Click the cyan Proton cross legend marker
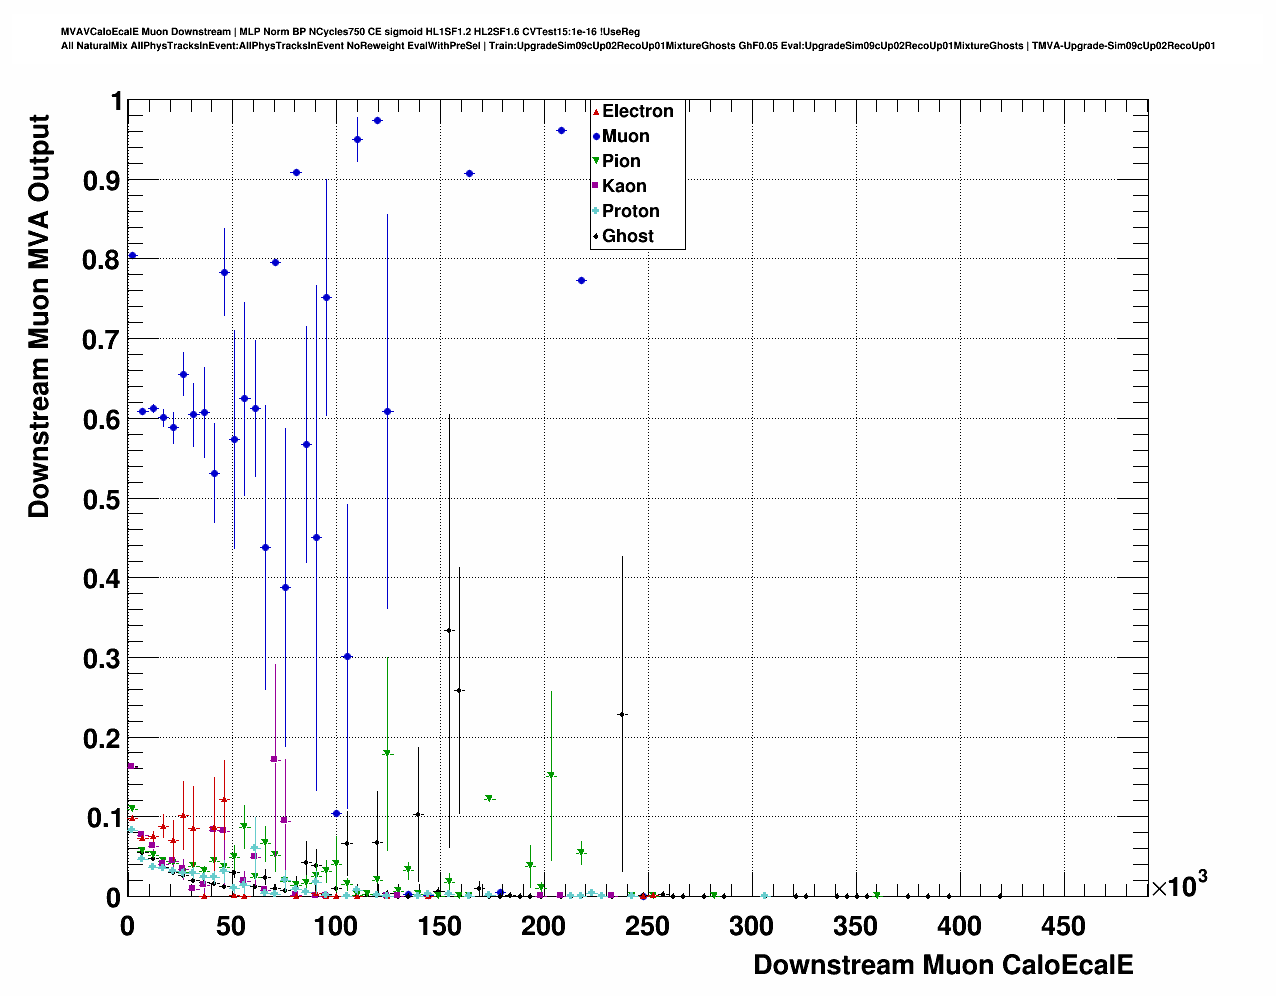 click(596, 211)
